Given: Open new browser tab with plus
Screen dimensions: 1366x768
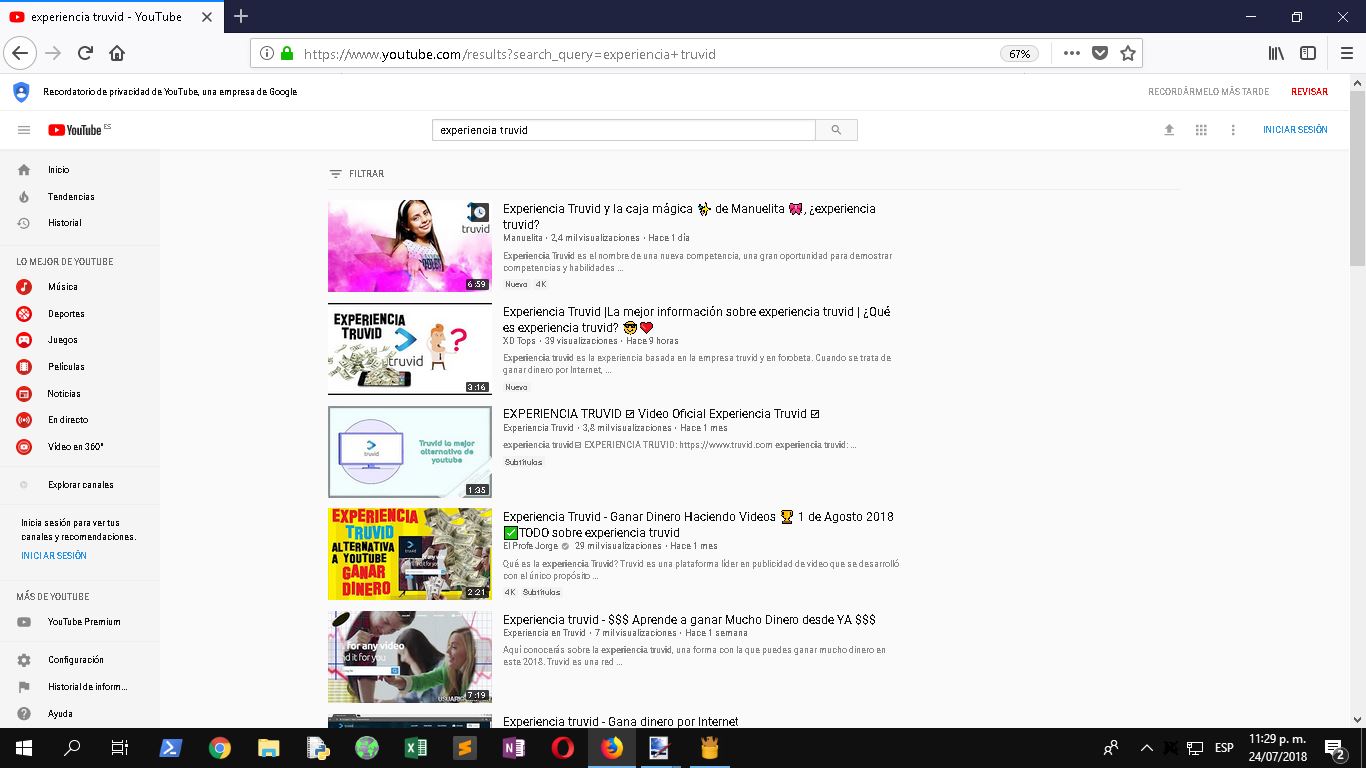Looking at the screenshot, I should tap(241, 16).
